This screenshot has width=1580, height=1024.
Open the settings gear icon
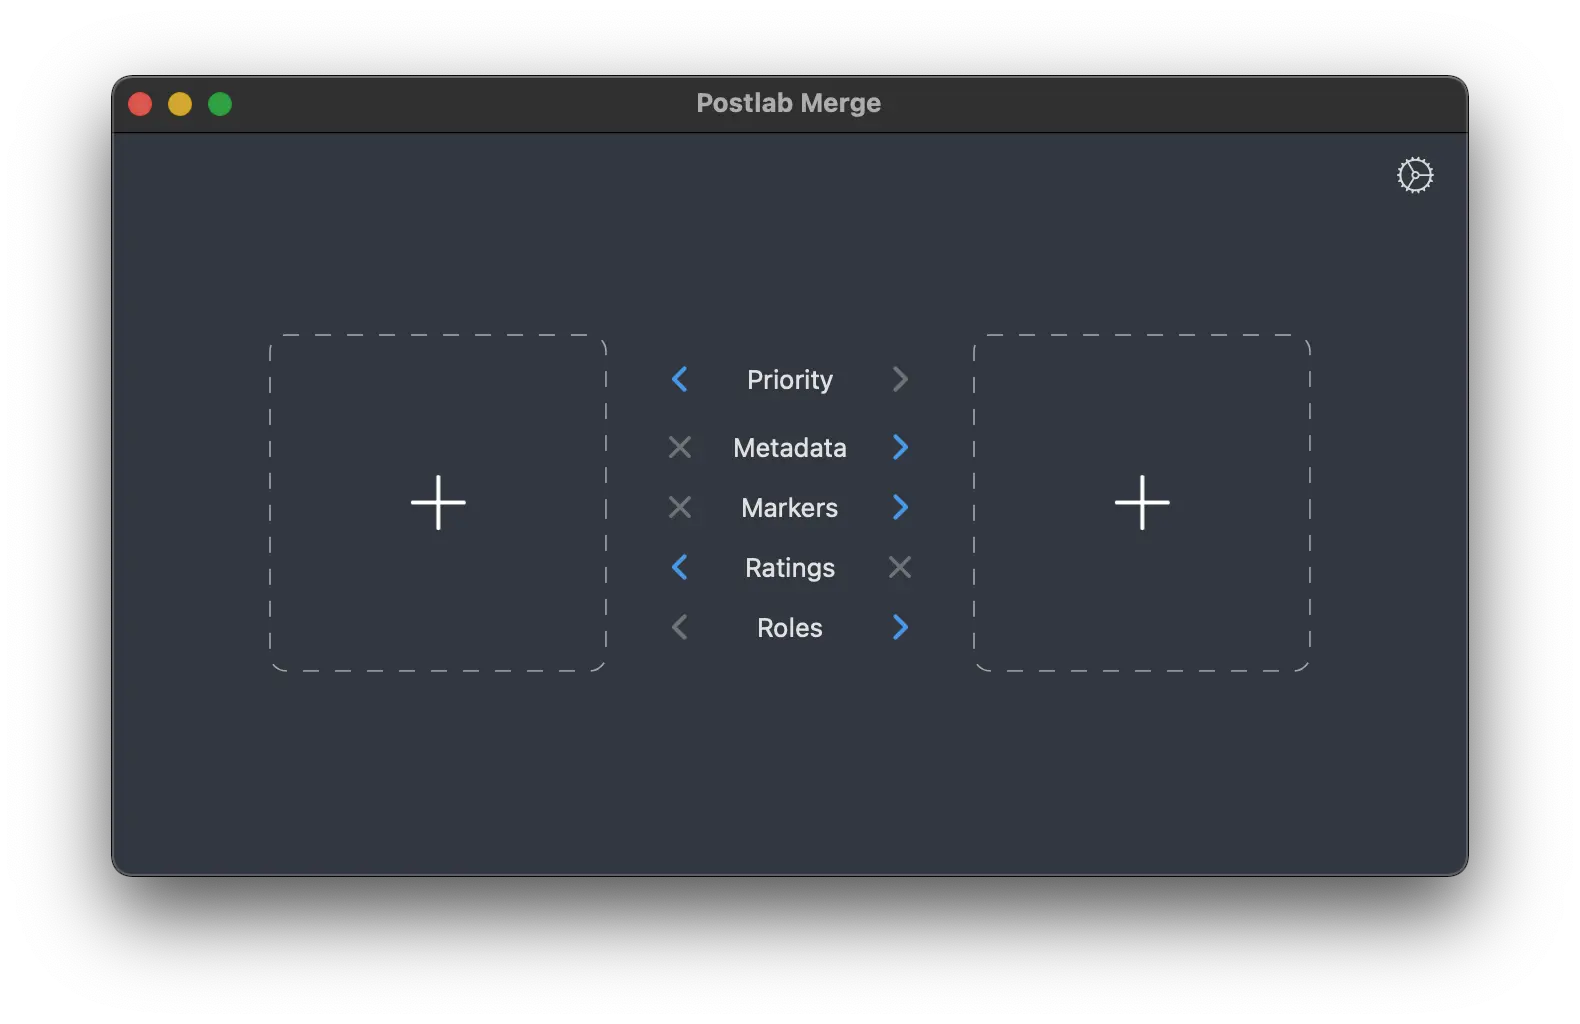(1415, 175)
